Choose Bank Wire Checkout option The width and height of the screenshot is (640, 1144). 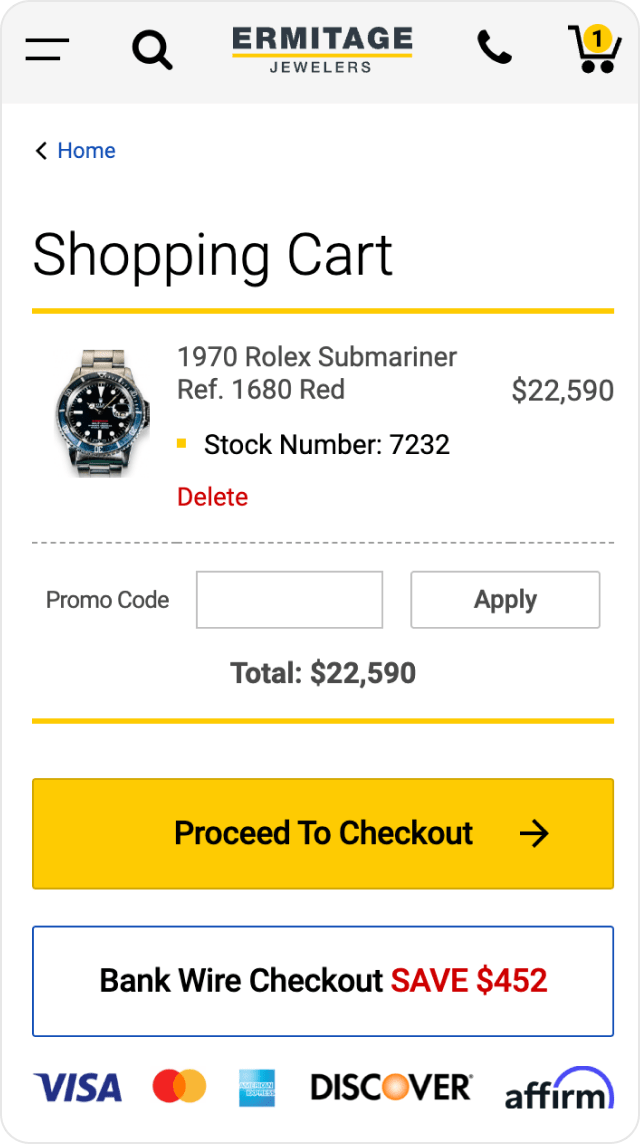click(323, 981)
